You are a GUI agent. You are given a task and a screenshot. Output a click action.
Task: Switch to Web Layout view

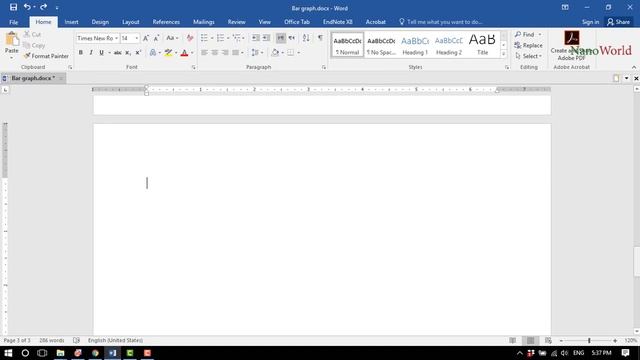[548, 340]
